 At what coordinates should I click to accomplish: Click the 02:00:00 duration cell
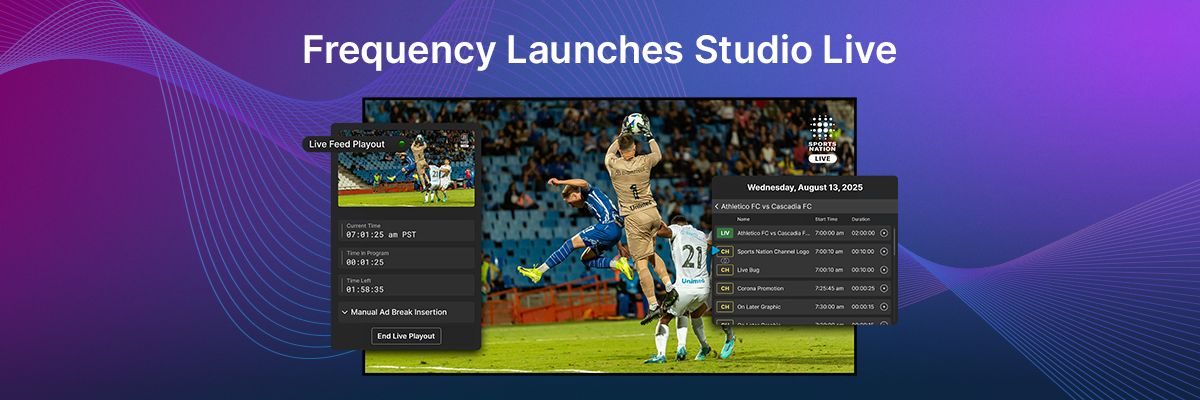coord(863,233)
